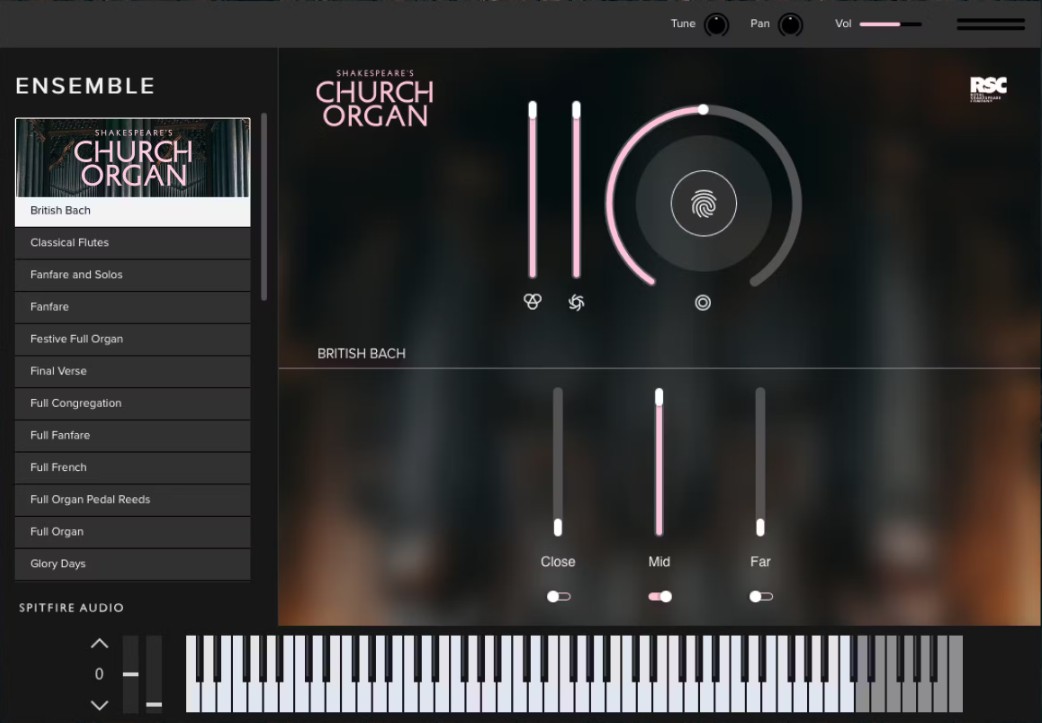The image size is (1042, 723).
Task: Click the Spitfire Audio label
Action: tap(71, 608)
